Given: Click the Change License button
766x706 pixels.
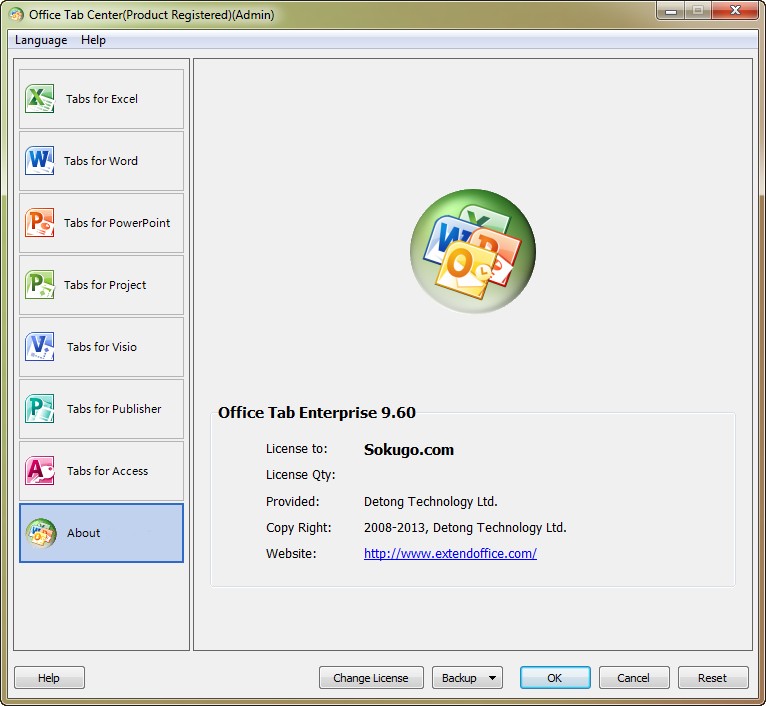Looking at the screenshot, I should click(371, 678).
